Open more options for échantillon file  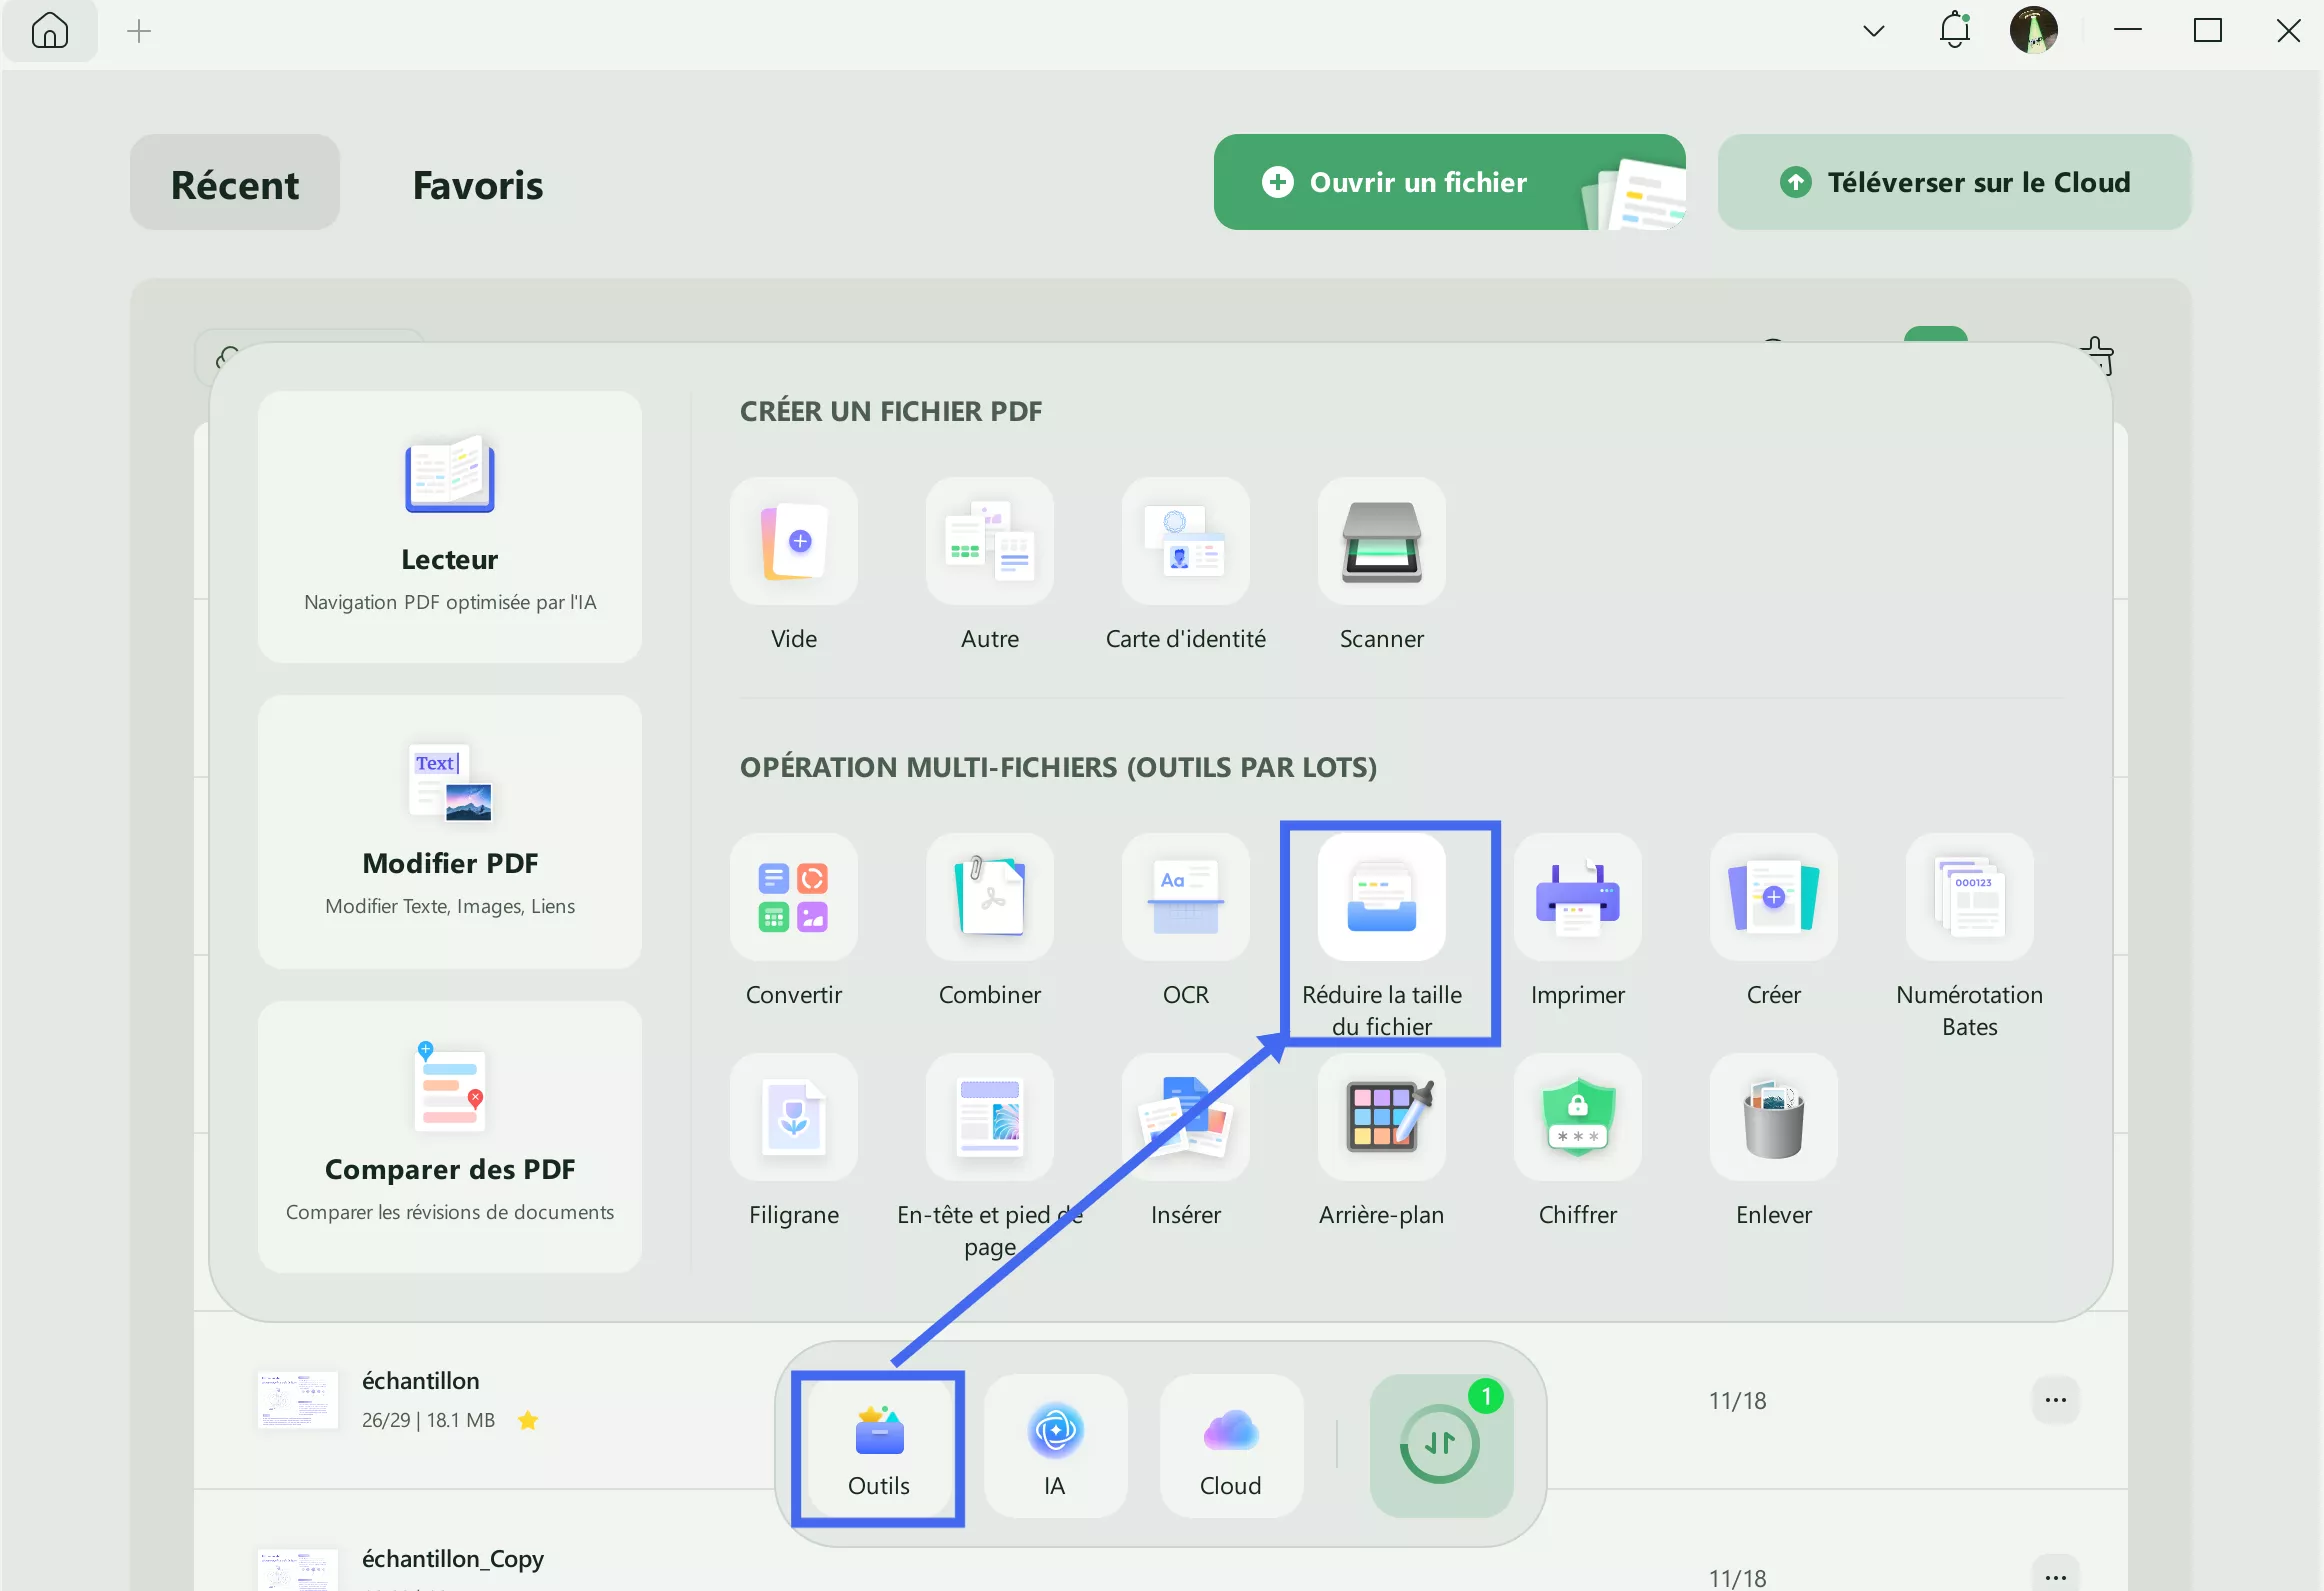pos(2055,1400)
